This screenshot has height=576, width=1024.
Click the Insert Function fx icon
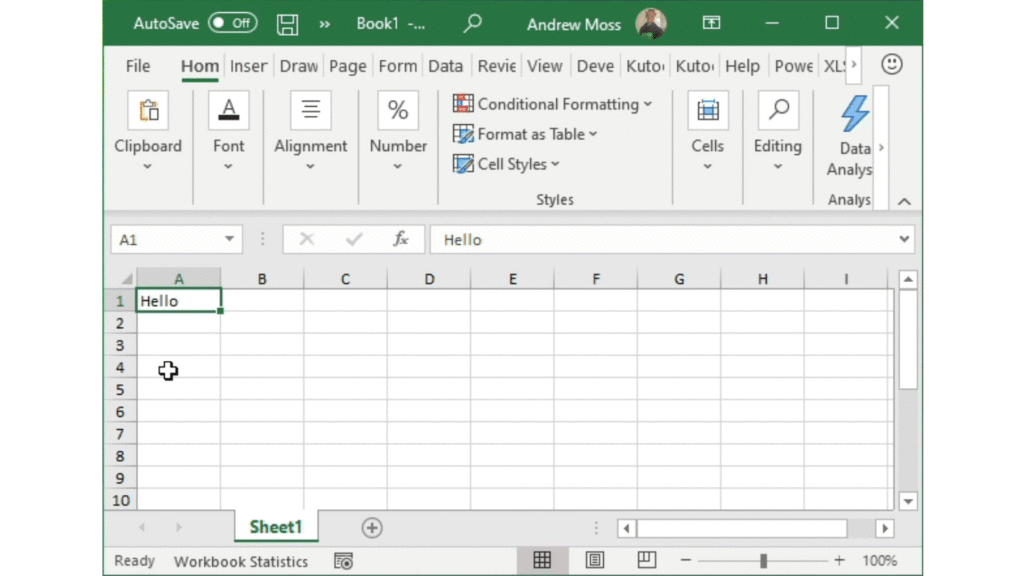click(x=400, y=240)
